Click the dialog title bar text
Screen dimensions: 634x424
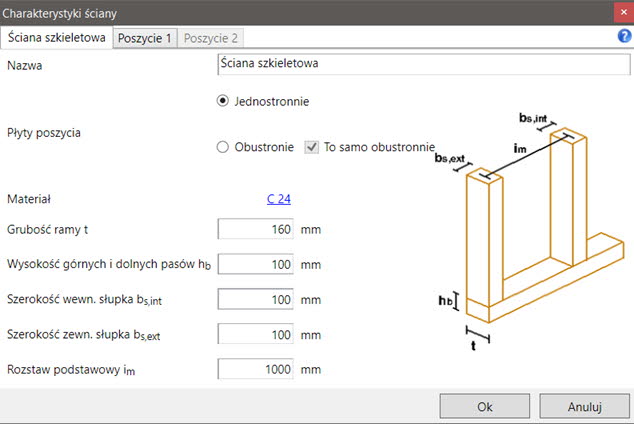(63, 11)
